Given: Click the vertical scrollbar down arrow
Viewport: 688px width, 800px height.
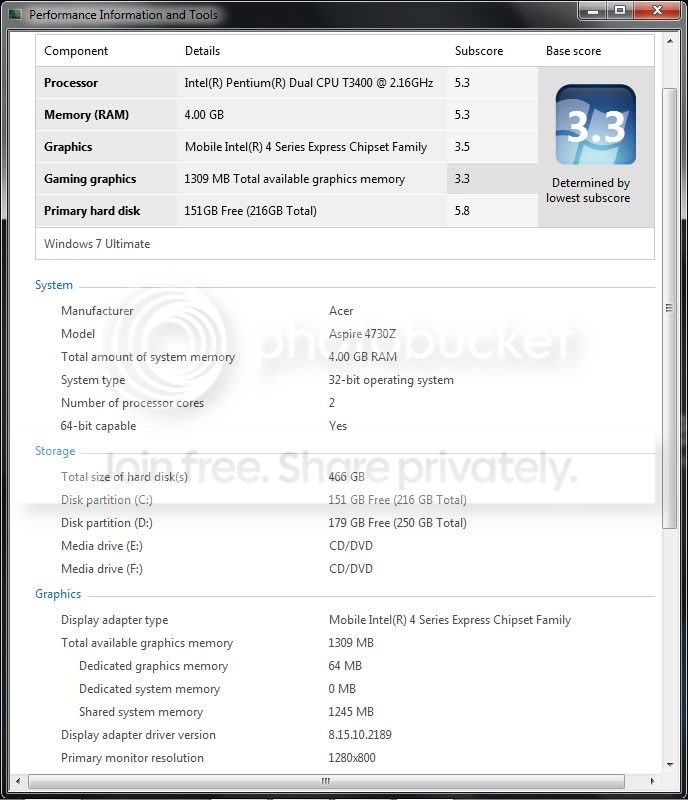Looking at the screenshot, I should [670, 764].
